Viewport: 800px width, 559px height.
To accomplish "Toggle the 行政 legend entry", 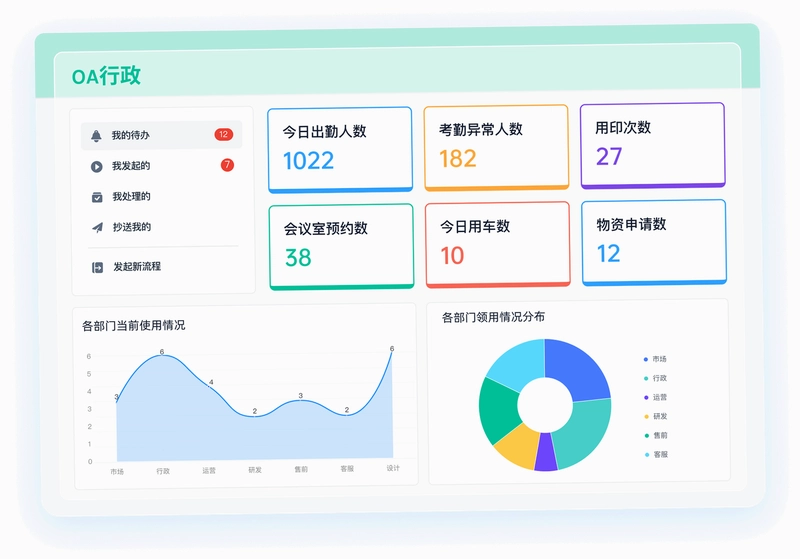I will click(656, 378).
